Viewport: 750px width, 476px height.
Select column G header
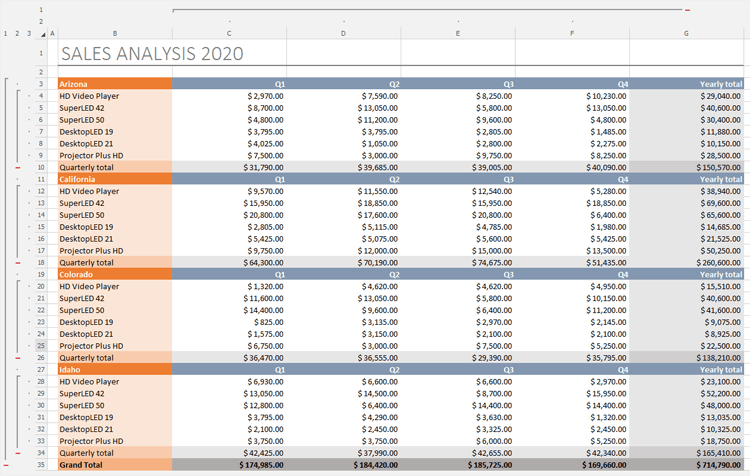tap(686, 33)
